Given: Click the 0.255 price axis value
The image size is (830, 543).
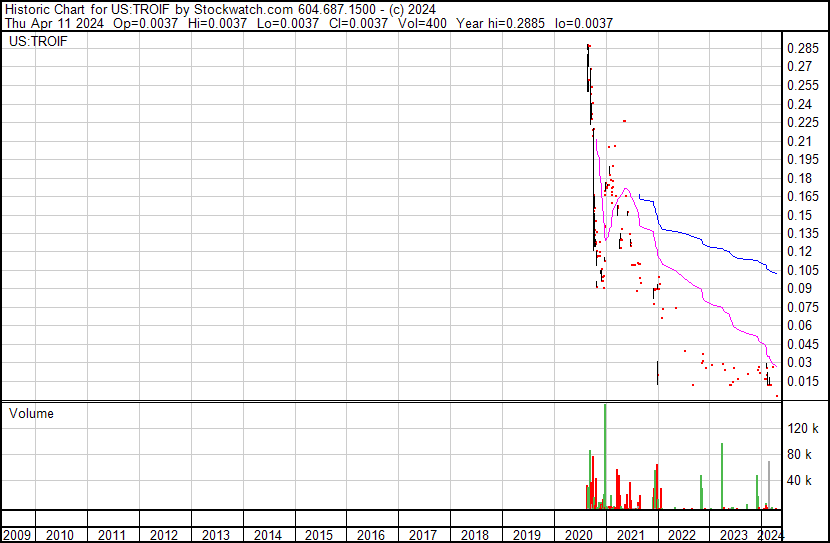Looking at the screenshot, I should 803,86.
